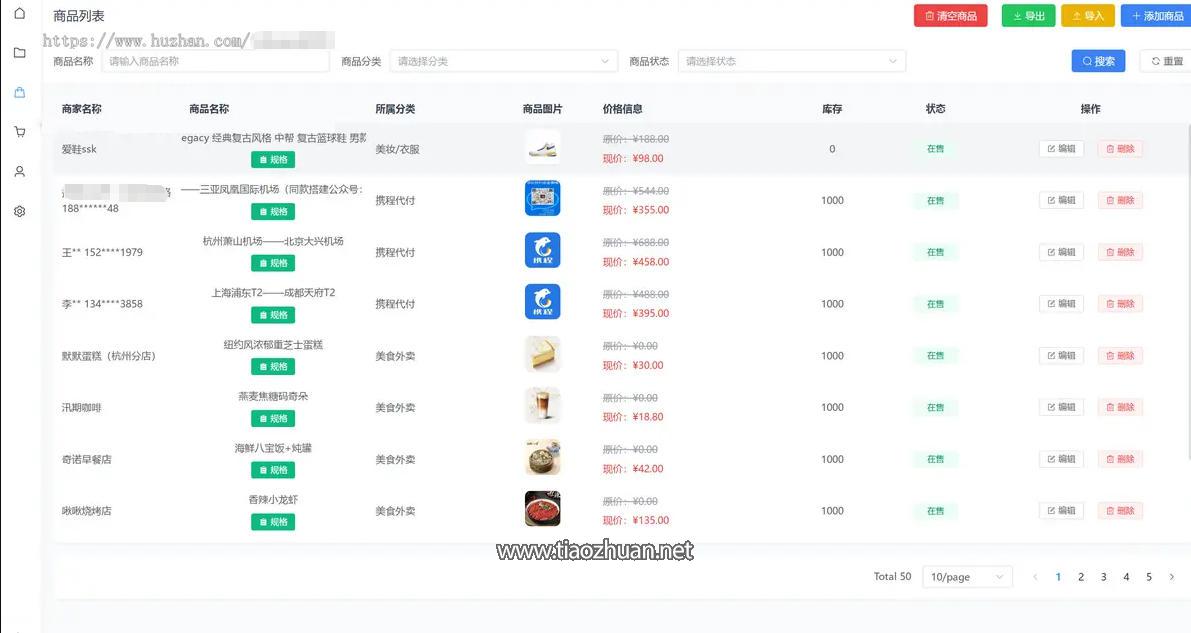The height and width of the screenshot is (633, 1191).
Task: Delete the 爱鞋ssk product row
Action: pyautogui.click(x=1119, y=149)
